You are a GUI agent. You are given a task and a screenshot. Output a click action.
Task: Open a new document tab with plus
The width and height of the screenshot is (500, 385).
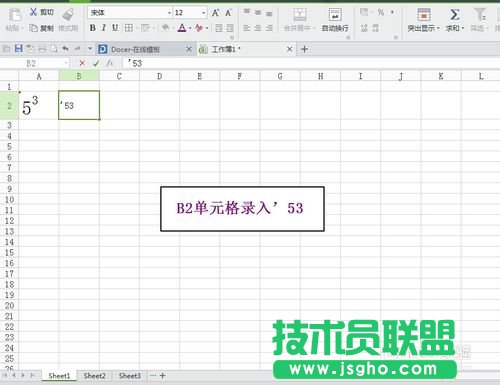click(304, 49)
